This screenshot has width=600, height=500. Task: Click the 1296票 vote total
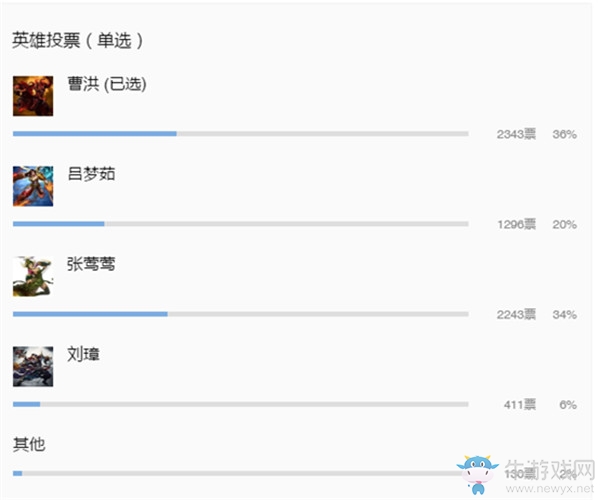[x=516, y=224]
